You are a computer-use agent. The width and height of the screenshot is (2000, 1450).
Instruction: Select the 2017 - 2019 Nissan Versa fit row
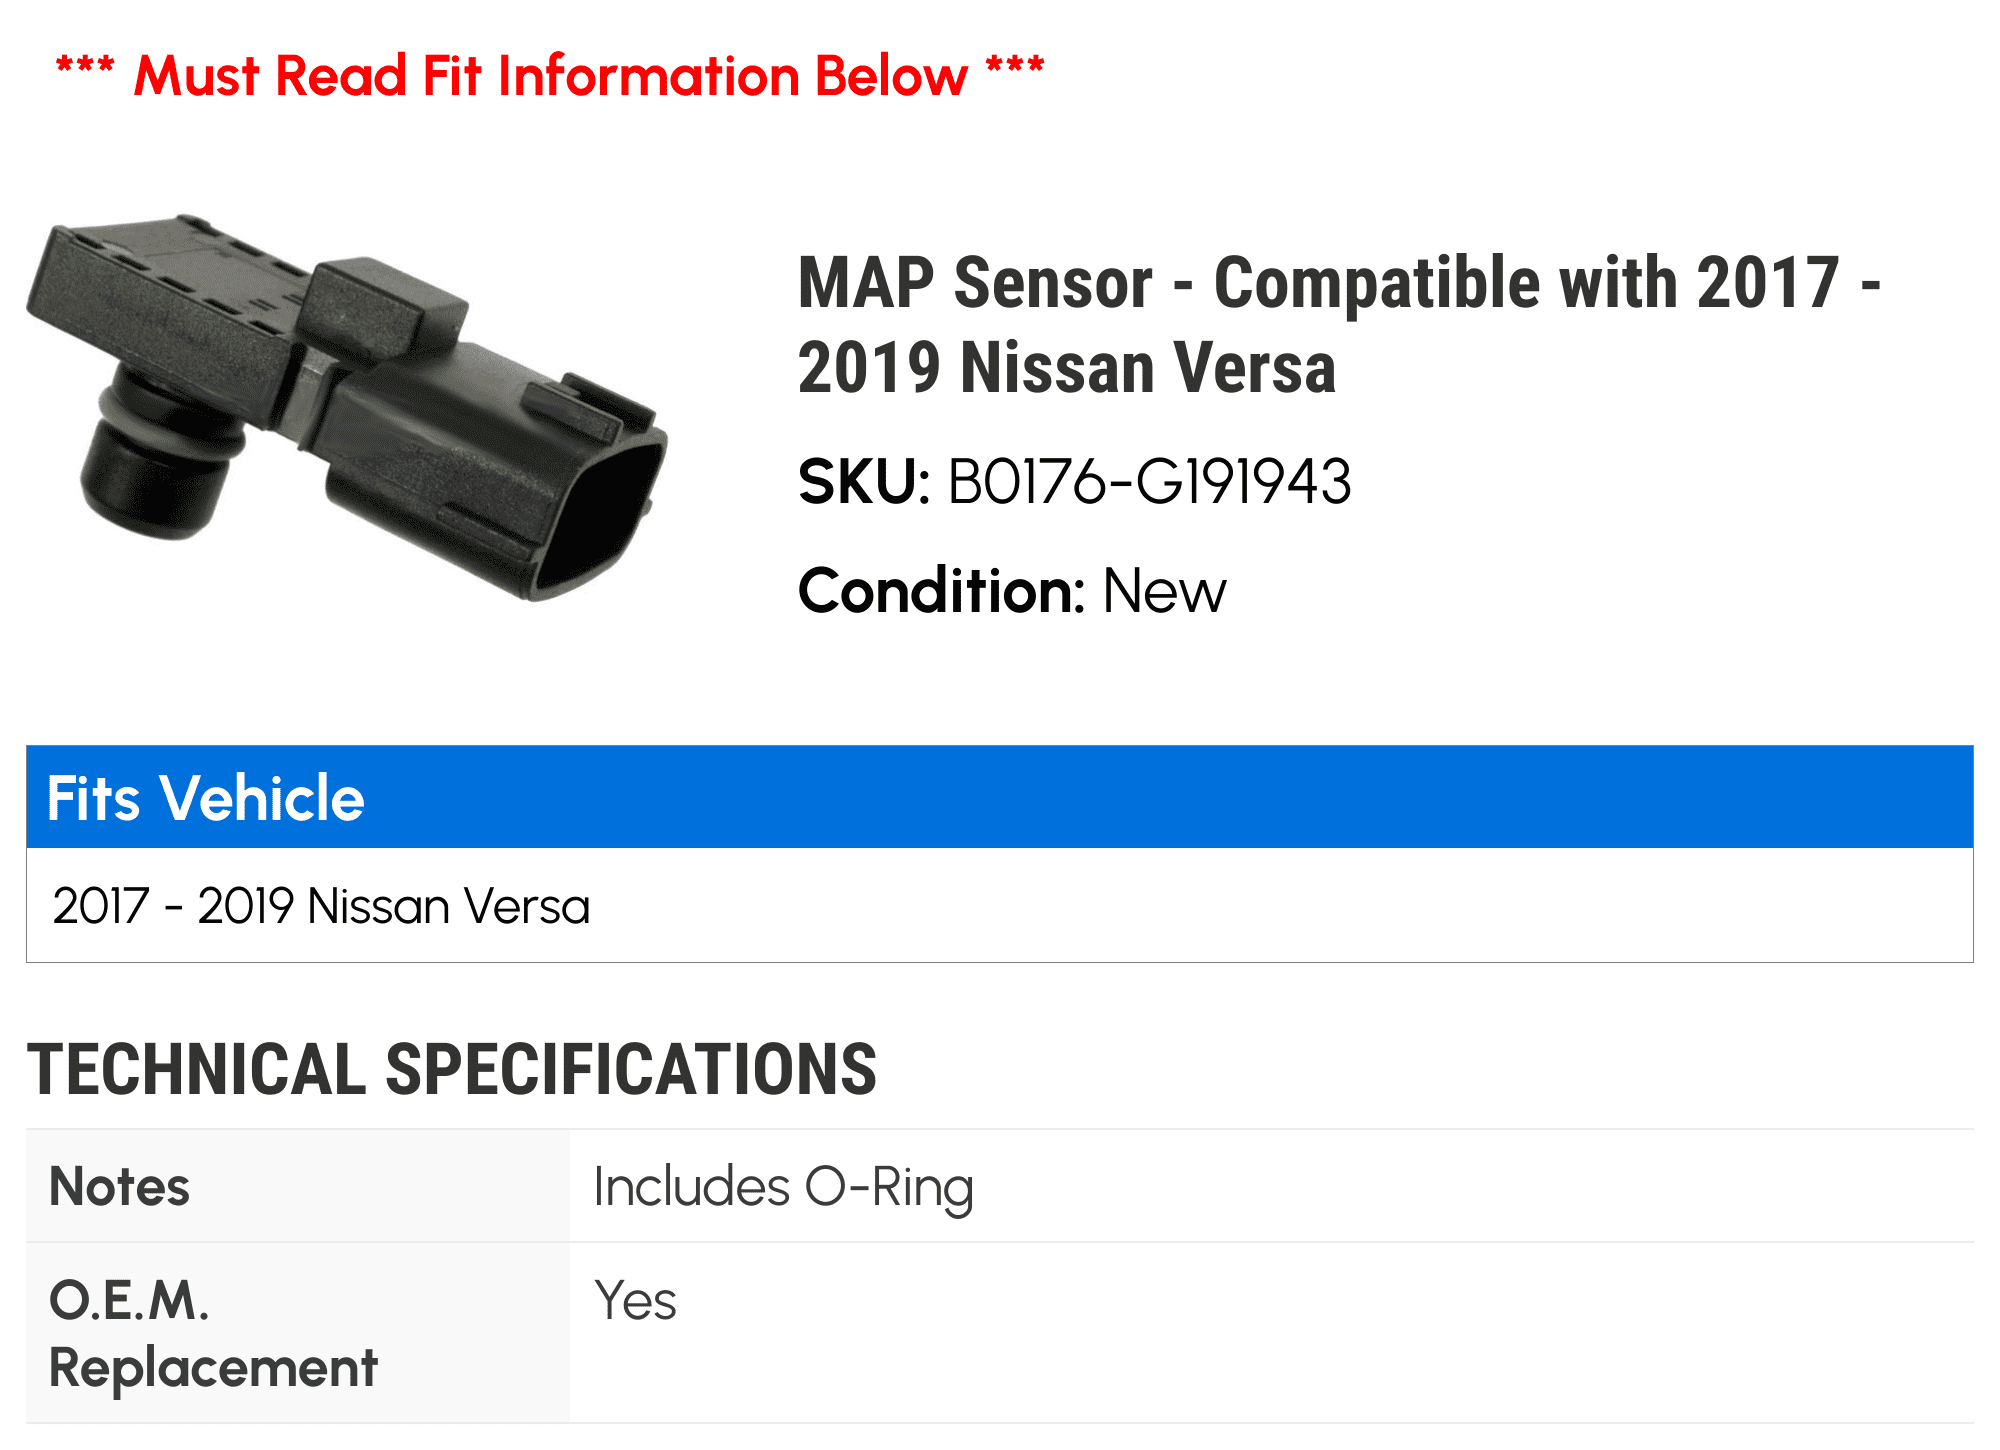coord(321,906)
